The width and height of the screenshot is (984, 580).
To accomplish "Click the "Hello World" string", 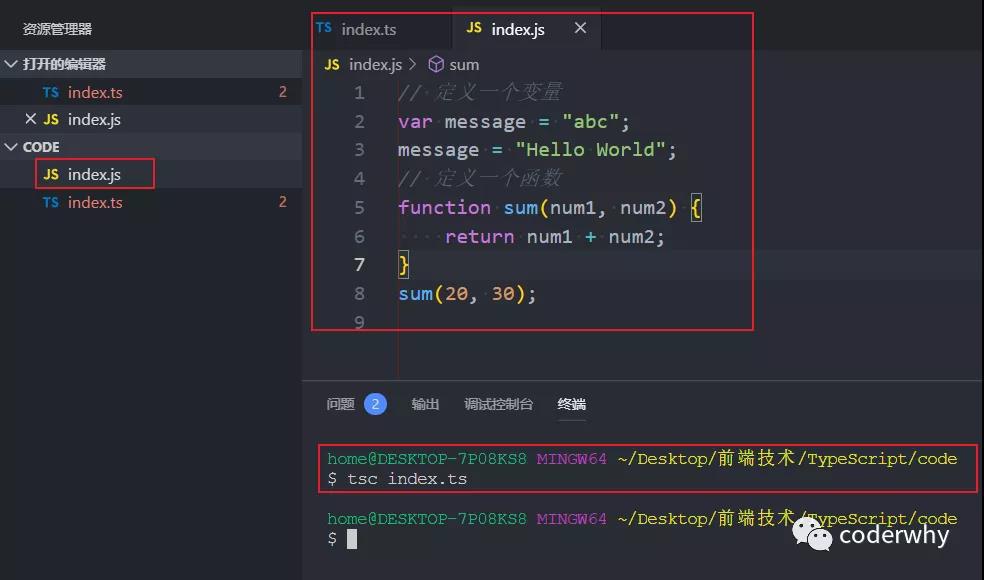I will pyautogui.click(x=590, y=149).
